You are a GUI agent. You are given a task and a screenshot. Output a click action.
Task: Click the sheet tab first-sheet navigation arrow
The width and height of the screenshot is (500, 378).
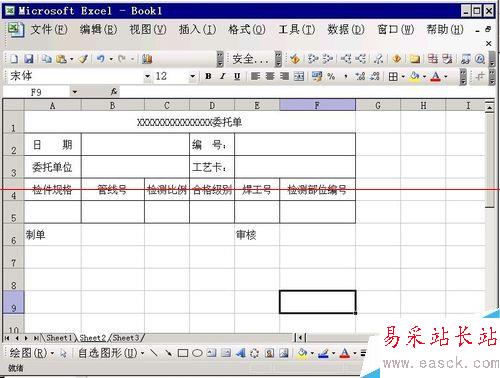[x=7, y=338]
